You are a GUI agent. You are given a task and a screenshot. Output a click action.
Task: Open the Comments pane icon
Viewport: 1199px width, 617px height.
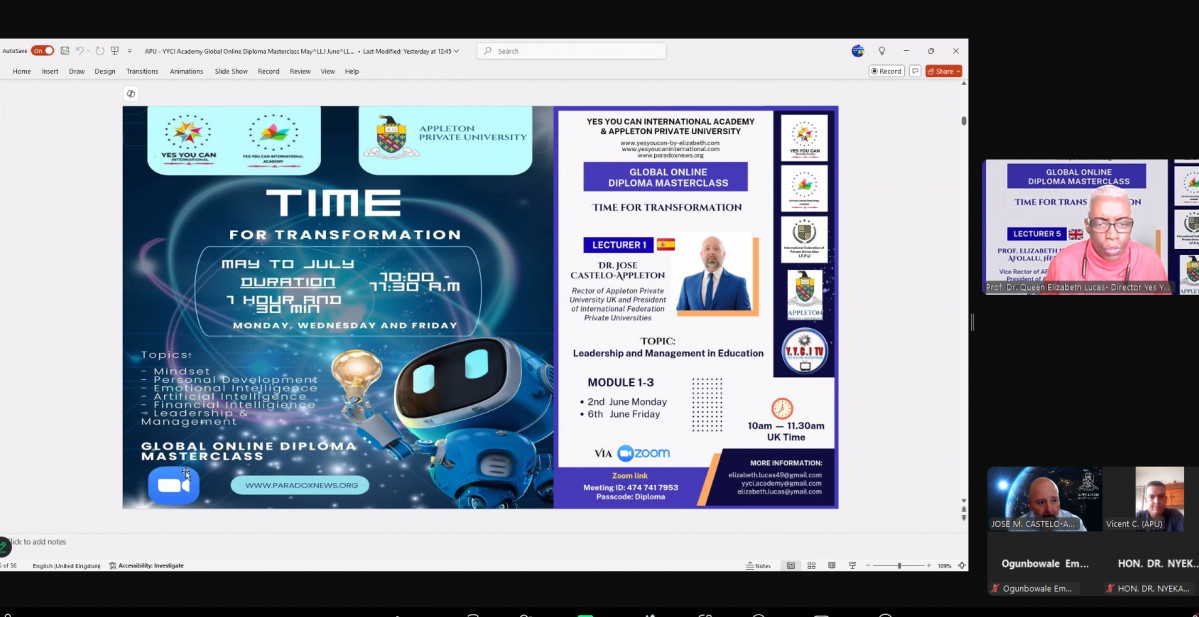tap(915, 71)
